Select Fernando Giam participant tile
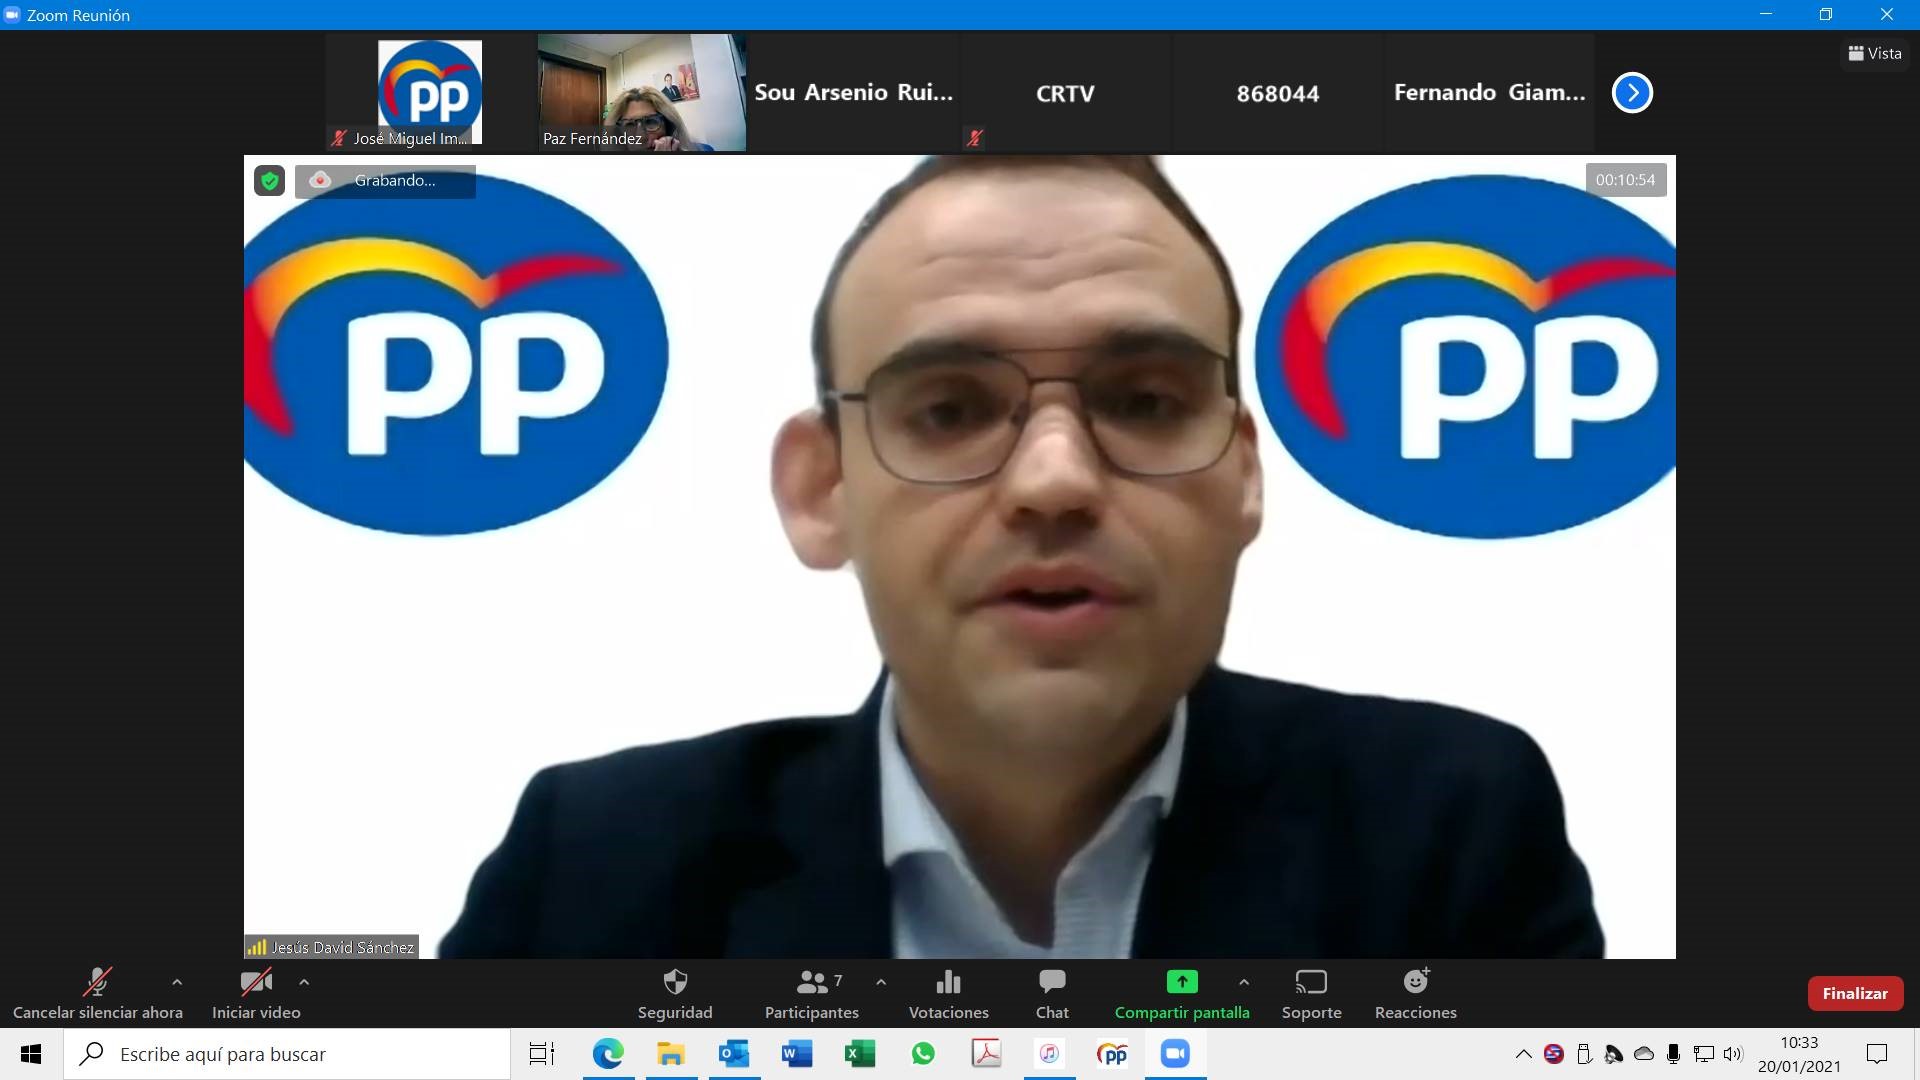The image size is (1920, 1080). [1489, 92]
